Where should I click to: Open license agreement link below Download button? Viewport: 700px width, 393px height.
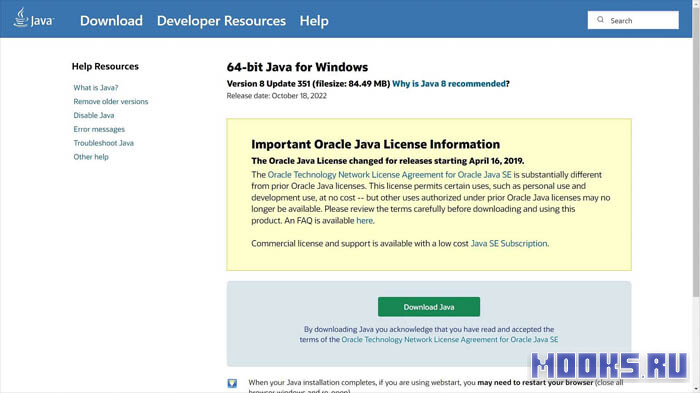point(450,339)
